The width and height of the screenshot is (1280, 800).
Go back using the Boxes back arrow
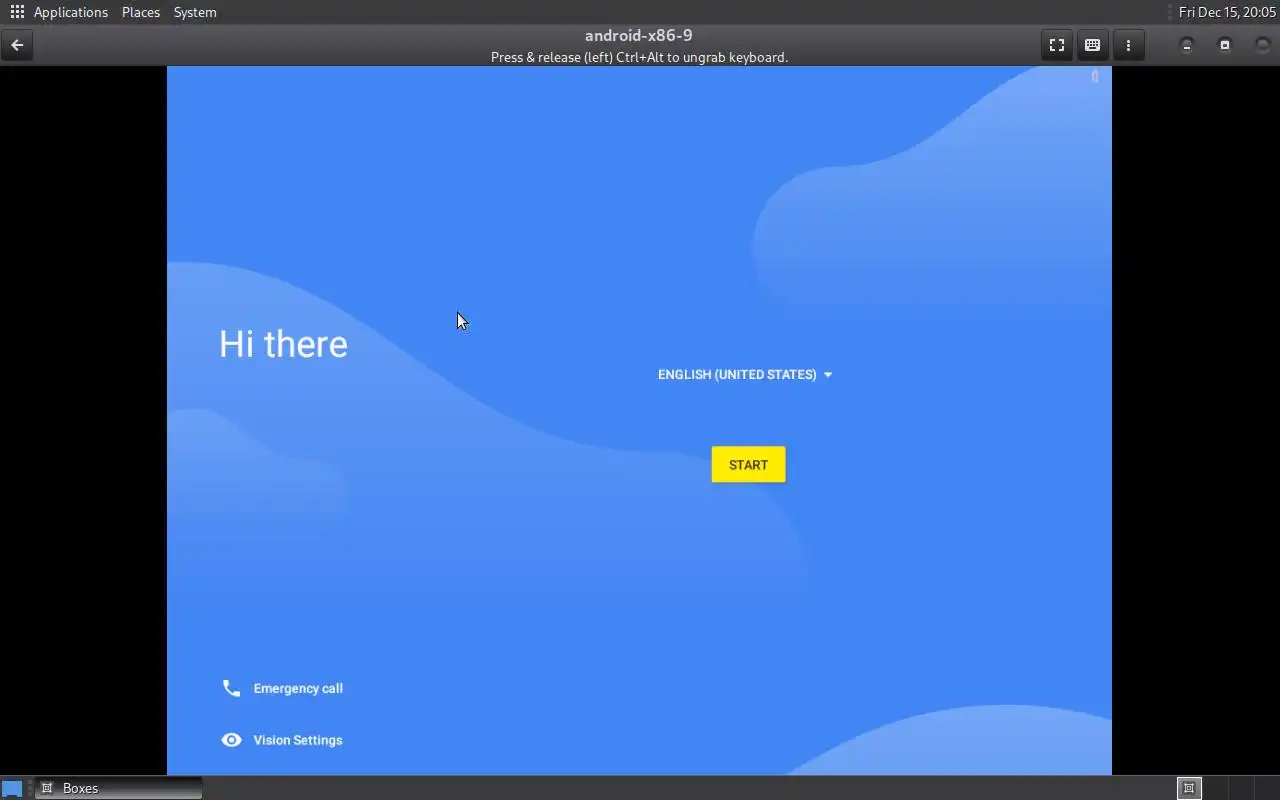click(17, 45)
